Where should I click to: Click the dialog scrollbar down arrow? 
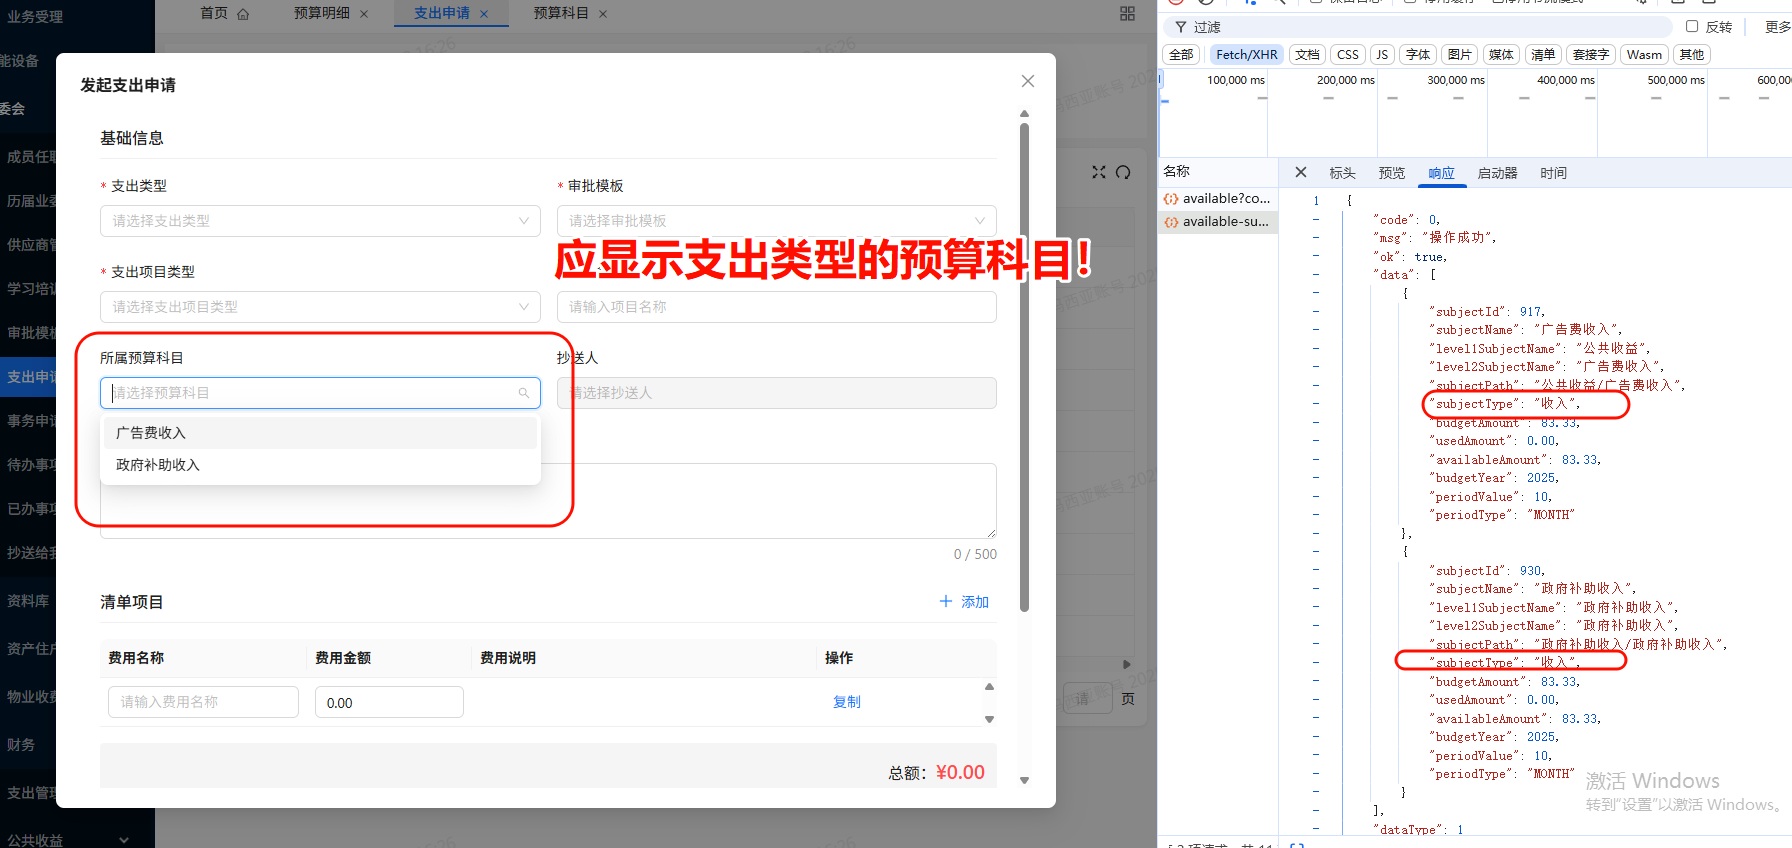pos(1024,780)
